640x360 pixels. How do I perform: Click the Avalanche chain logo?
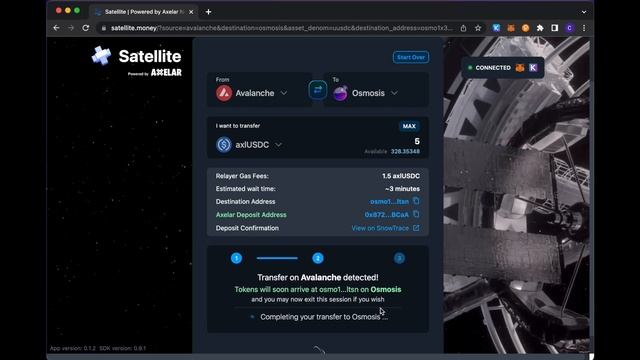click(x=224, y=93)
